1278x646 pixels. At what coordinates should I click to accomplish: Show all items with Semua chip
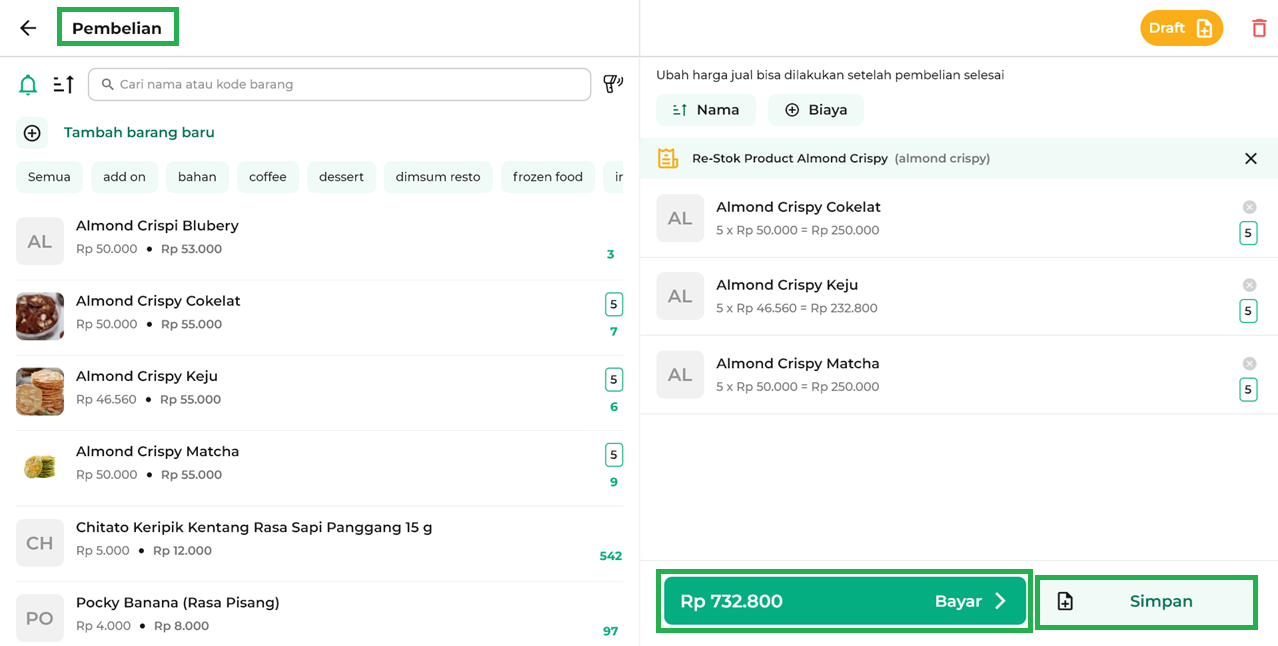[49, 177]
